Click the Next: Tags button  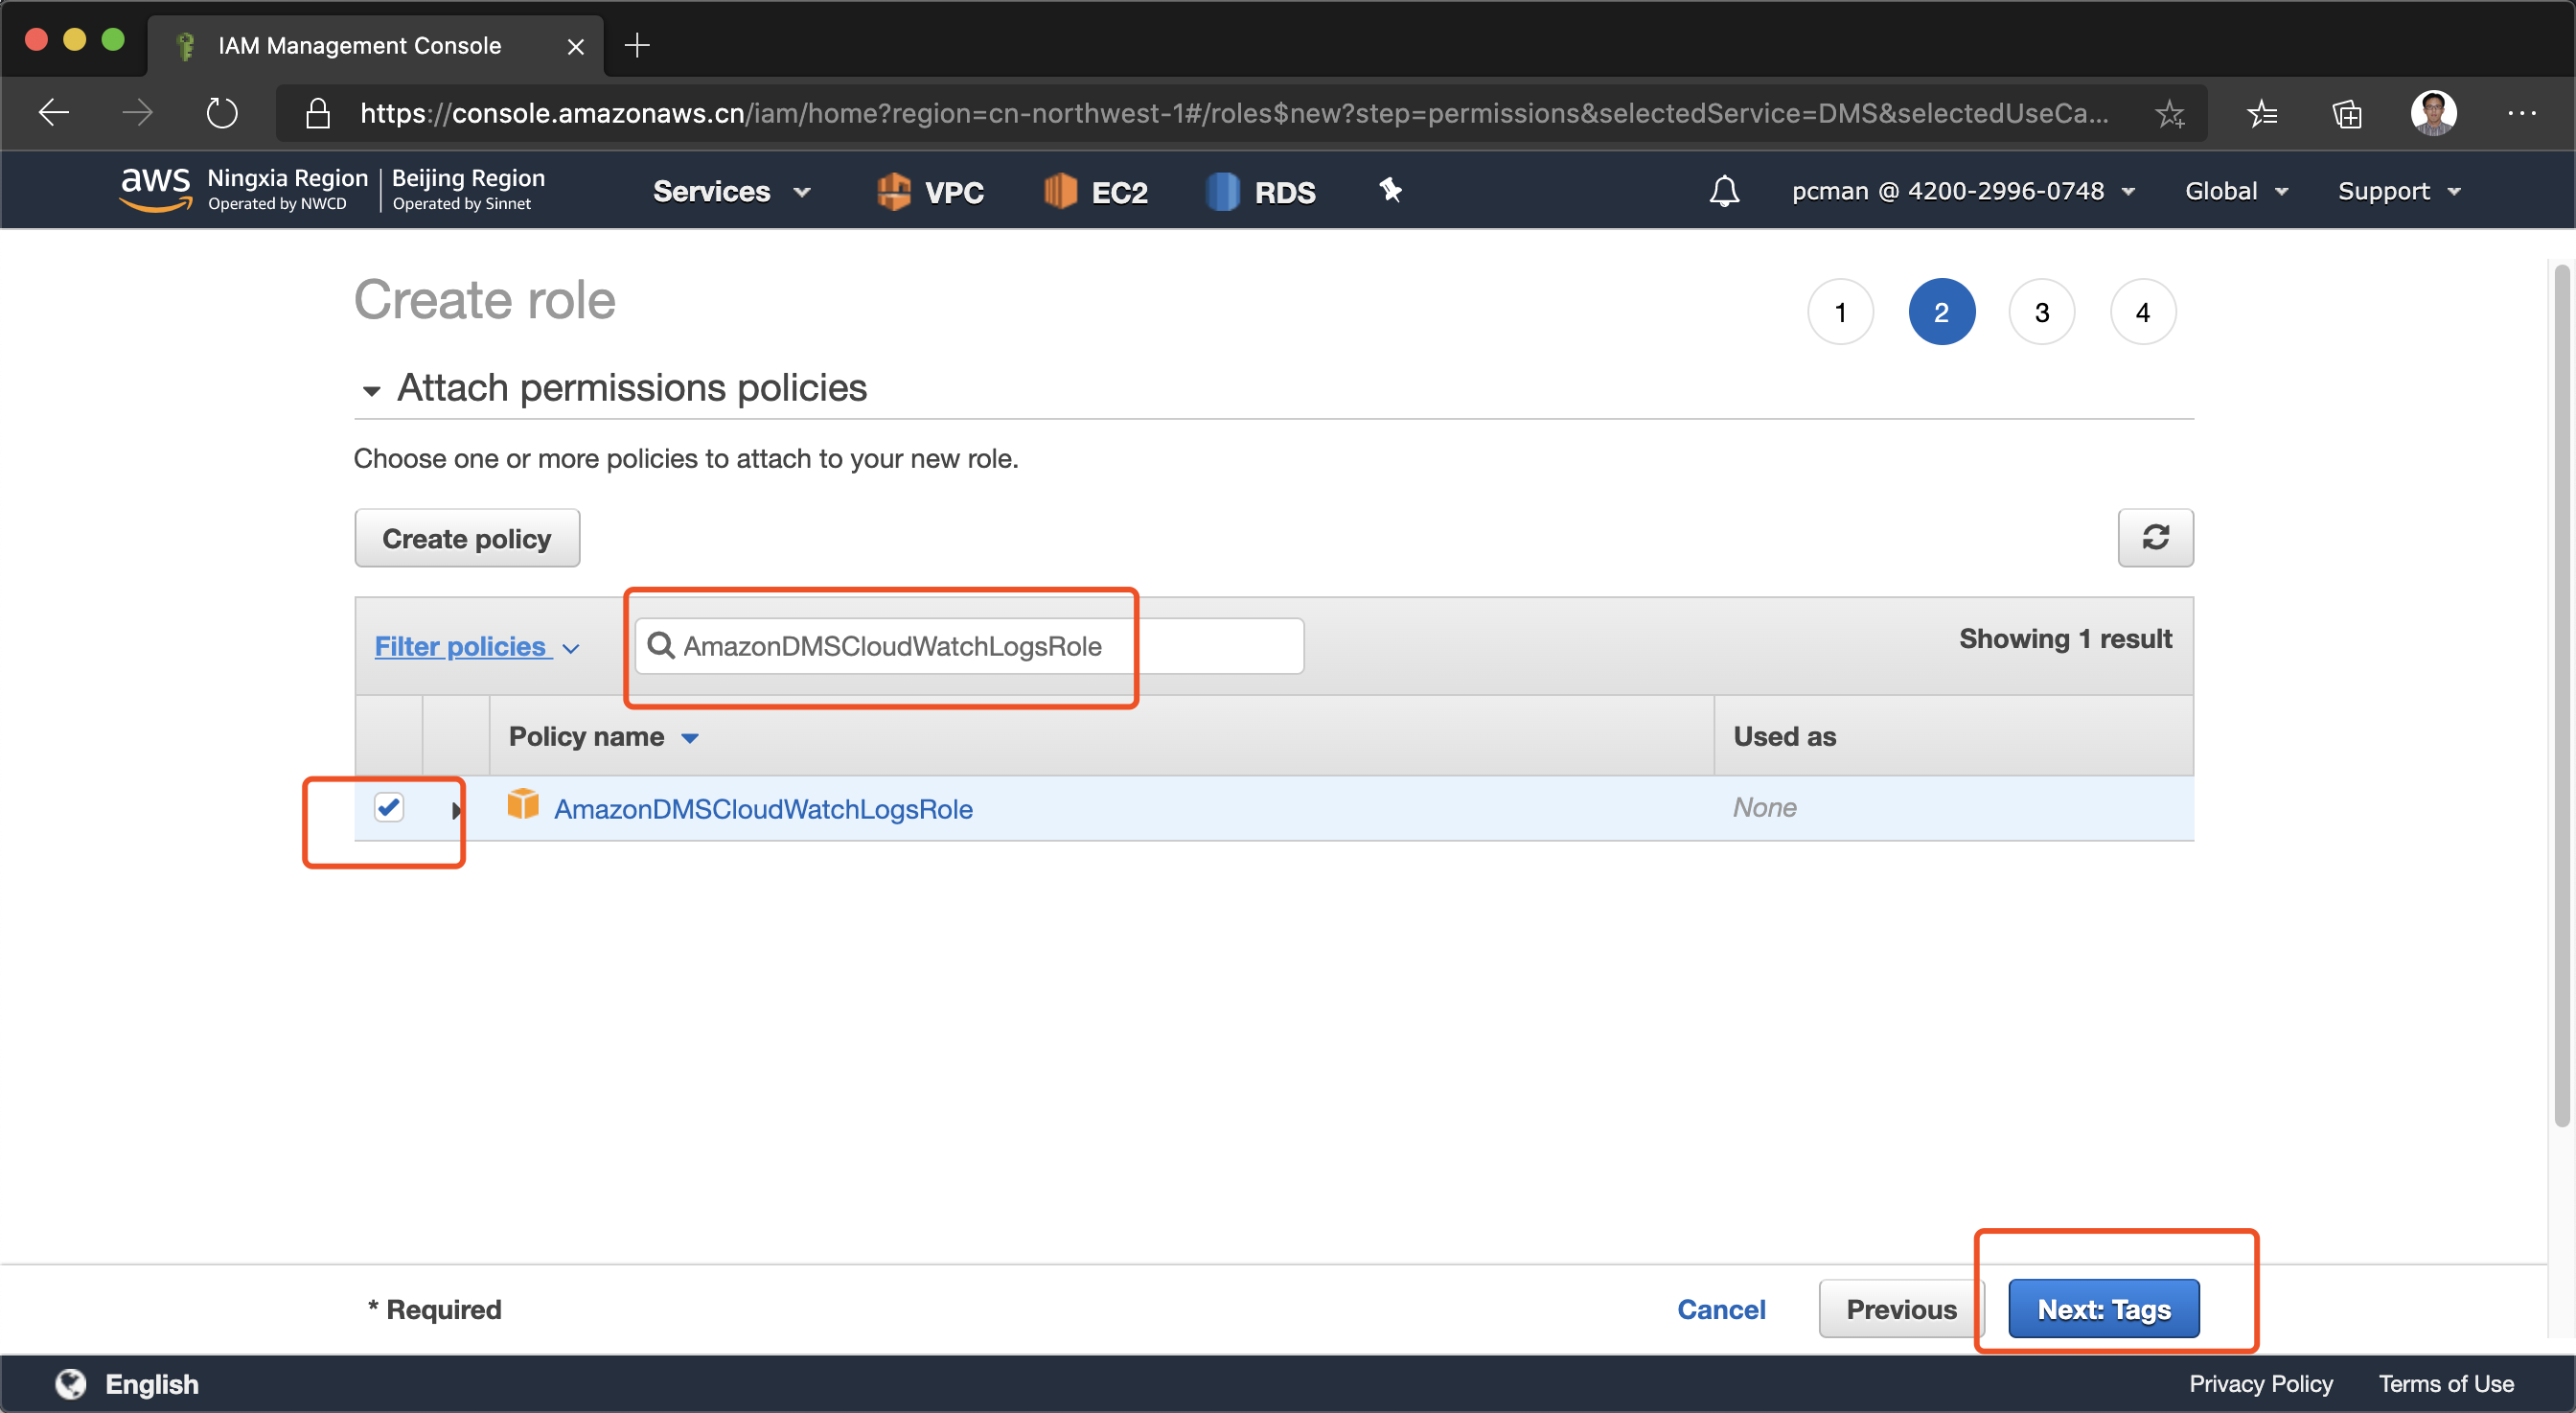tap(2102, 1308)
